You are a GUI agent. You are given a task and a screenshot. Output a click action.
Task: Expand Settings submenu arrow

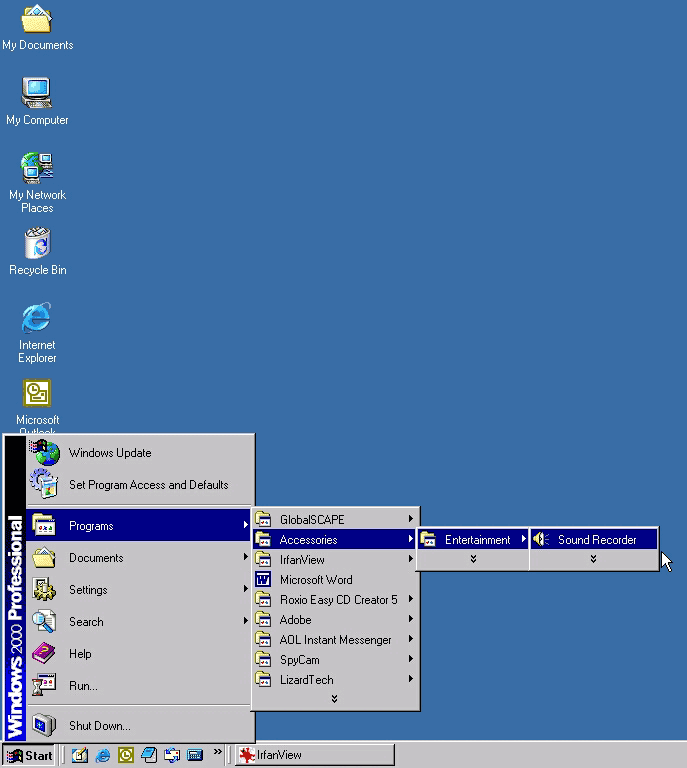[245, 589]
